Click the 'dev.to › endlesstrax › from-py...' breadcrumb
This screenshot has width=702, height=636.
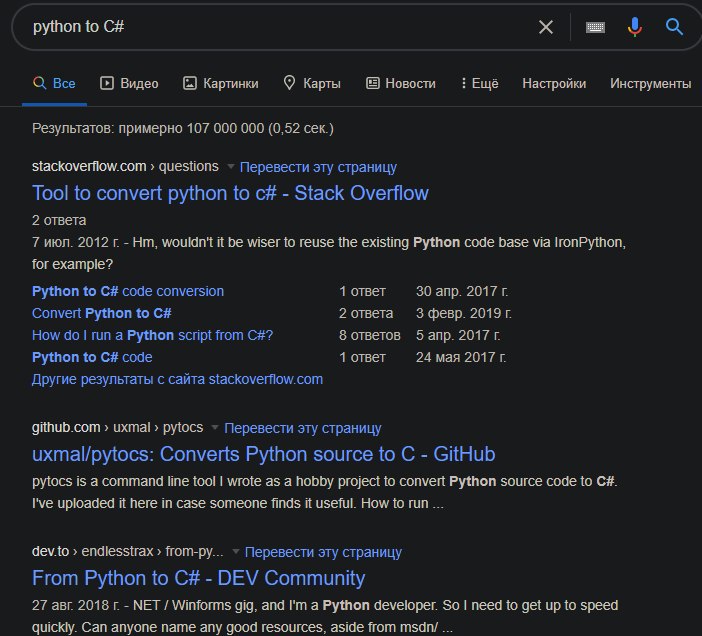click(x=128, y=551)
